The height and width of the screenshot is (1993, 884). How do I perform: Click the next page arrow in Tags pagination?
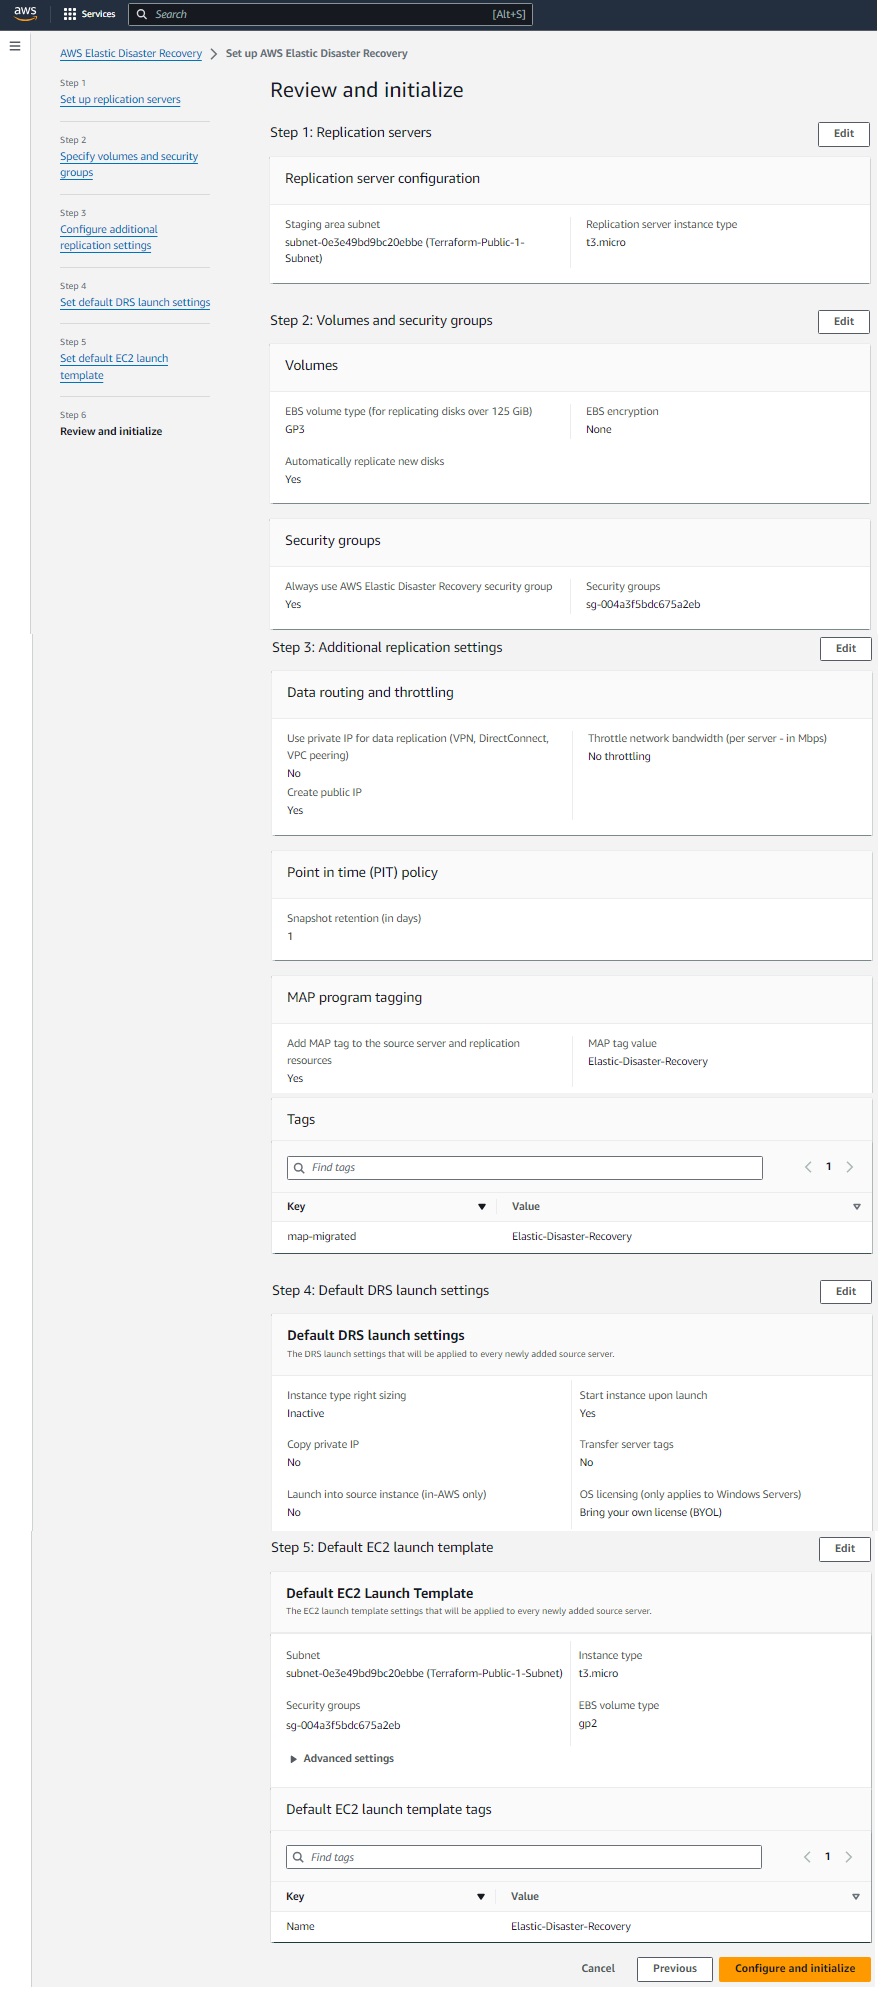pos(850,1167)
